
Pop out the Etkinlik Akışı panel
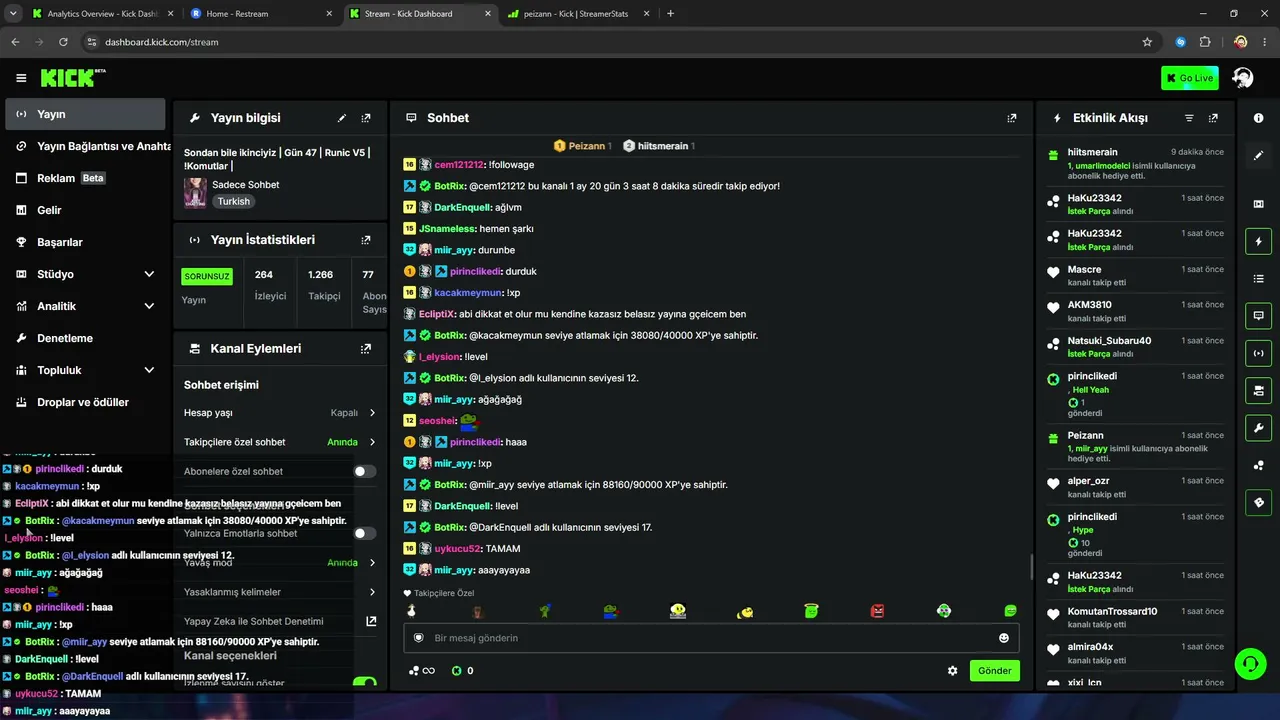coord(1213,118)
